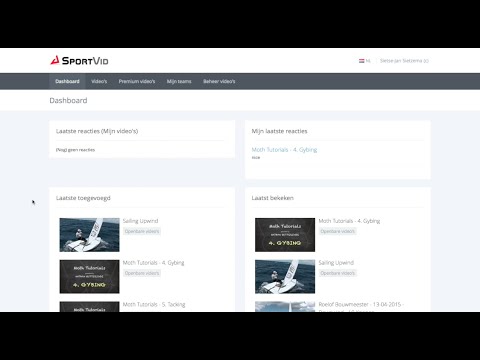Click Openbare video's tag of Gybing in Laatst bekeken
Image resolution: width=480 pixels, height=360 pixels.
tap(338, 231)
